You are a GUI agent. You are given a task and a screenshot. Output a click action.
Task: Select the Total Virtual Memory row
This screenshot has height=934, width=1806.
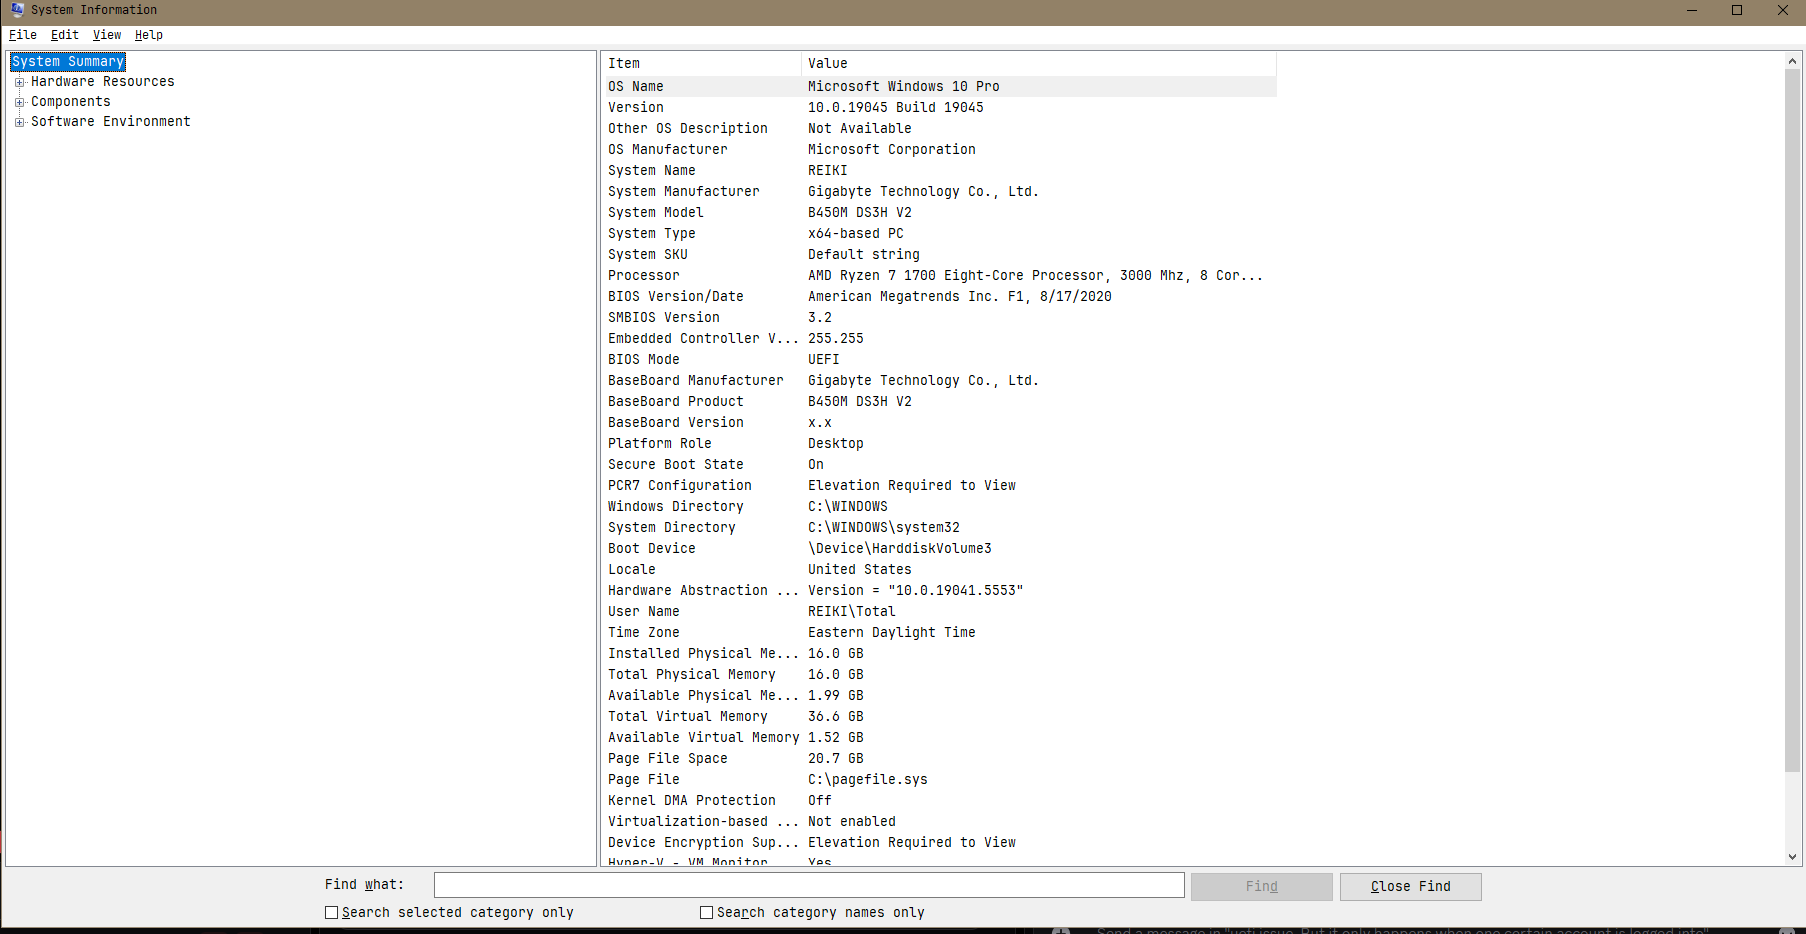(x=939, y=717)
